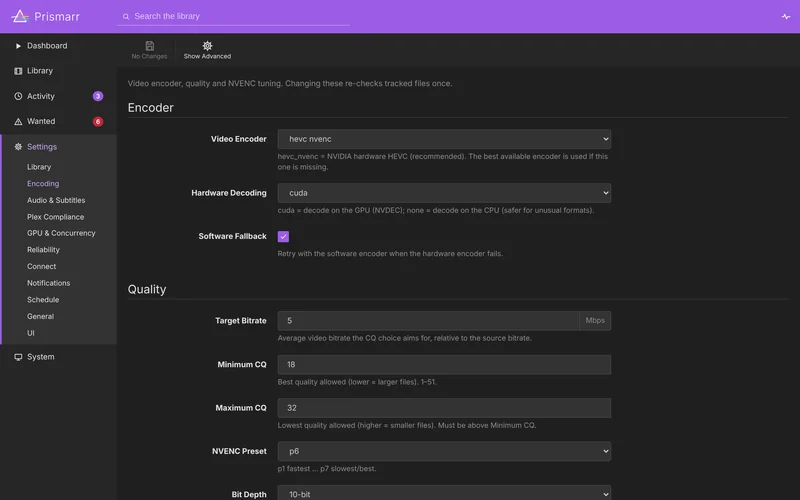Viewport: 800px width, 500px height.
Task: Open the Dashboard menu item
Action: tap(47, 46)
